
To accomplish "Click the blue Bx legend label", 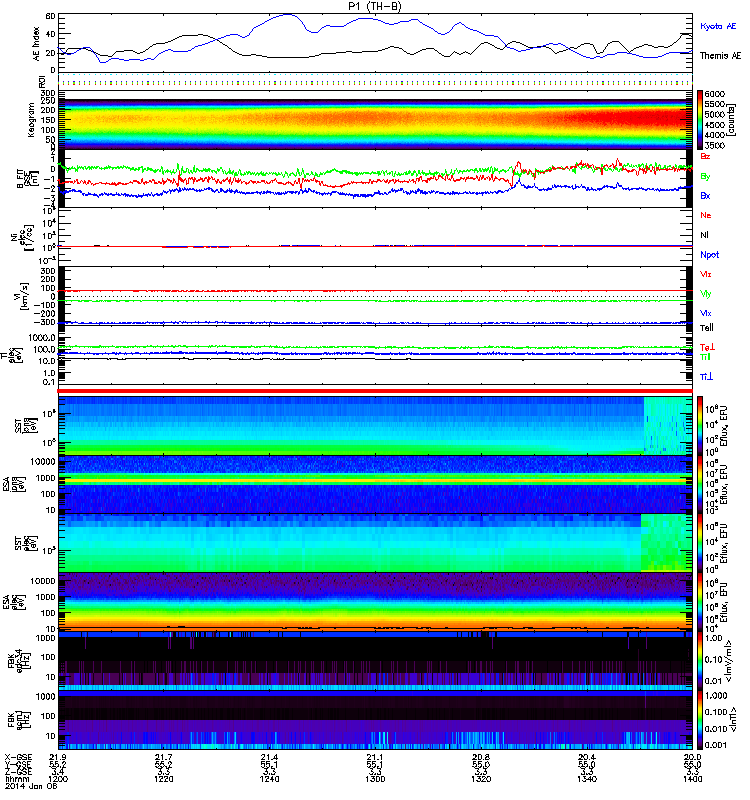I will (x=705, y=196).
